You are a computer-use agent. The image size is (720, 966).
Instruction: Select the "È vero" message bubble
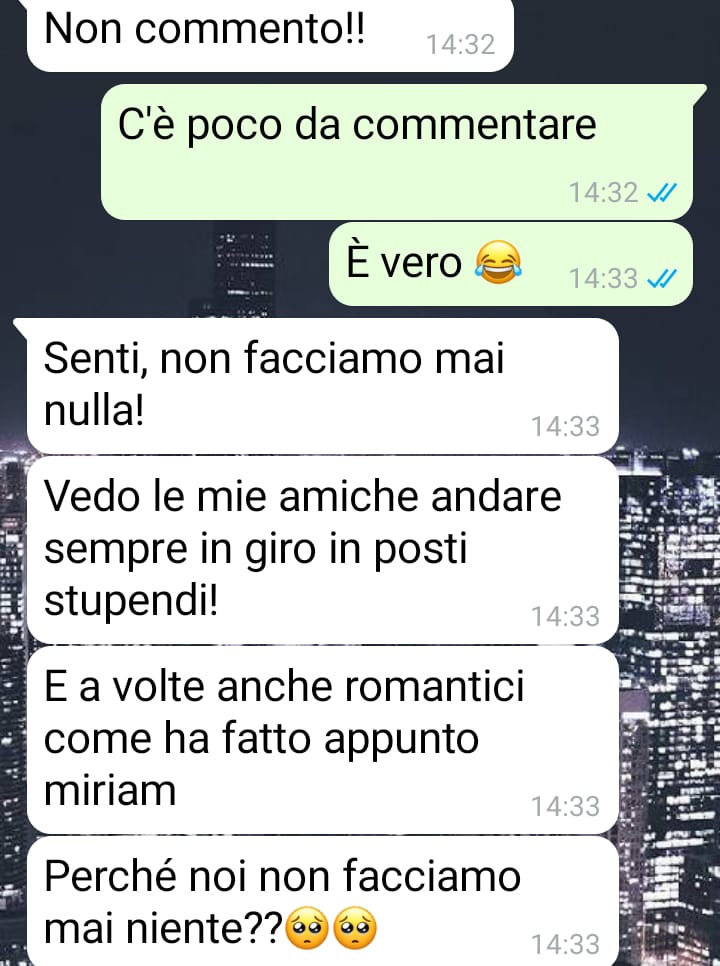(x=511, y=264)
